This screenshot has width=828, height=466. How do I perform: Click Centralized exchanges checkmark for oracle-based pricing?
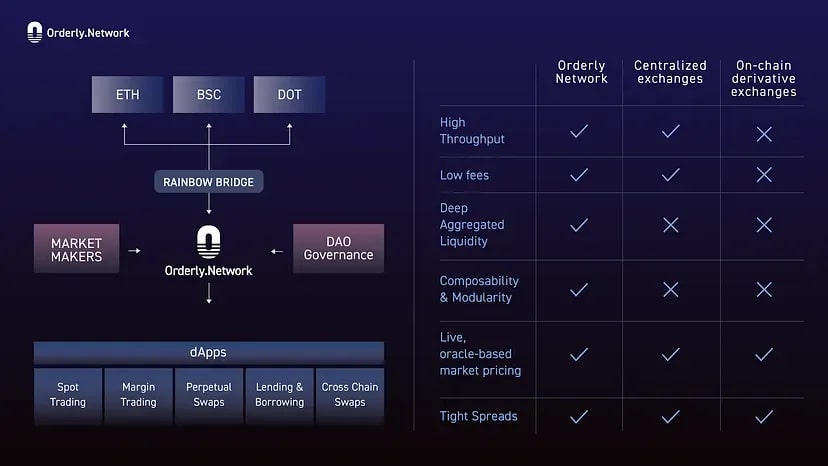point(671,354)
